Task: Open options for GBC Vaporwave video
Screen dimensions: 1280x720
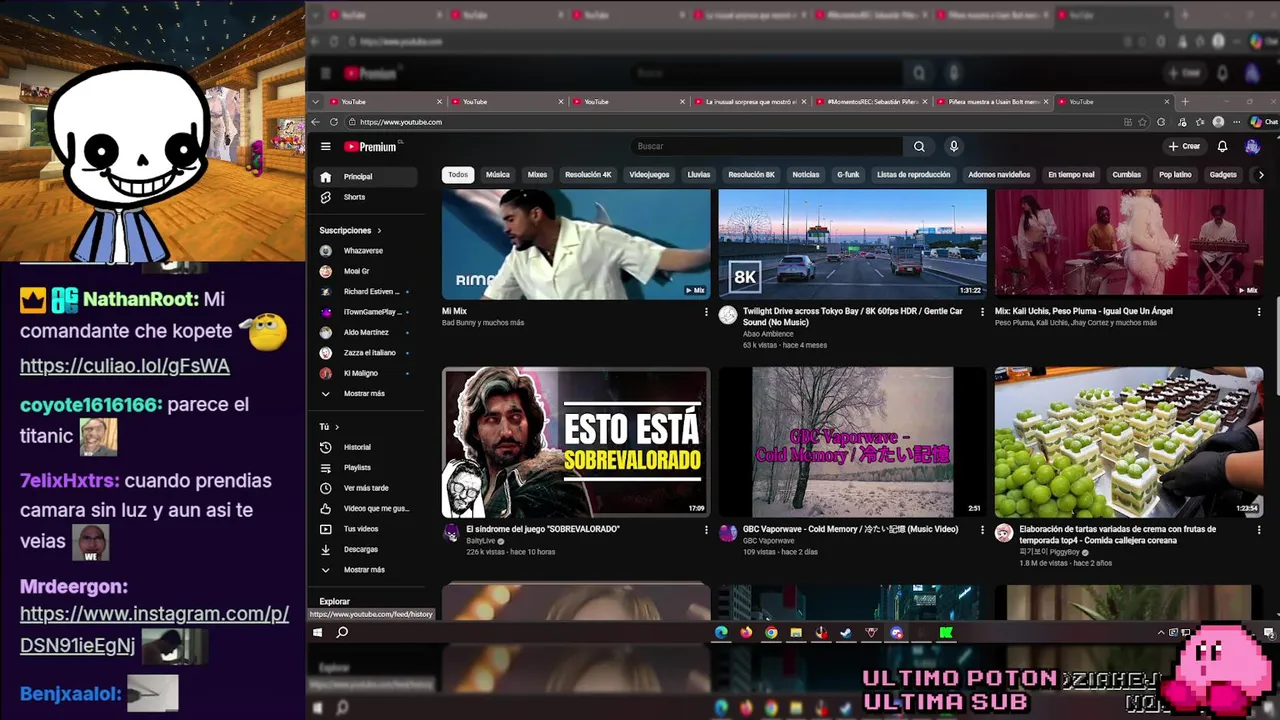Action: pyautogui.click(x=982, y=529)
